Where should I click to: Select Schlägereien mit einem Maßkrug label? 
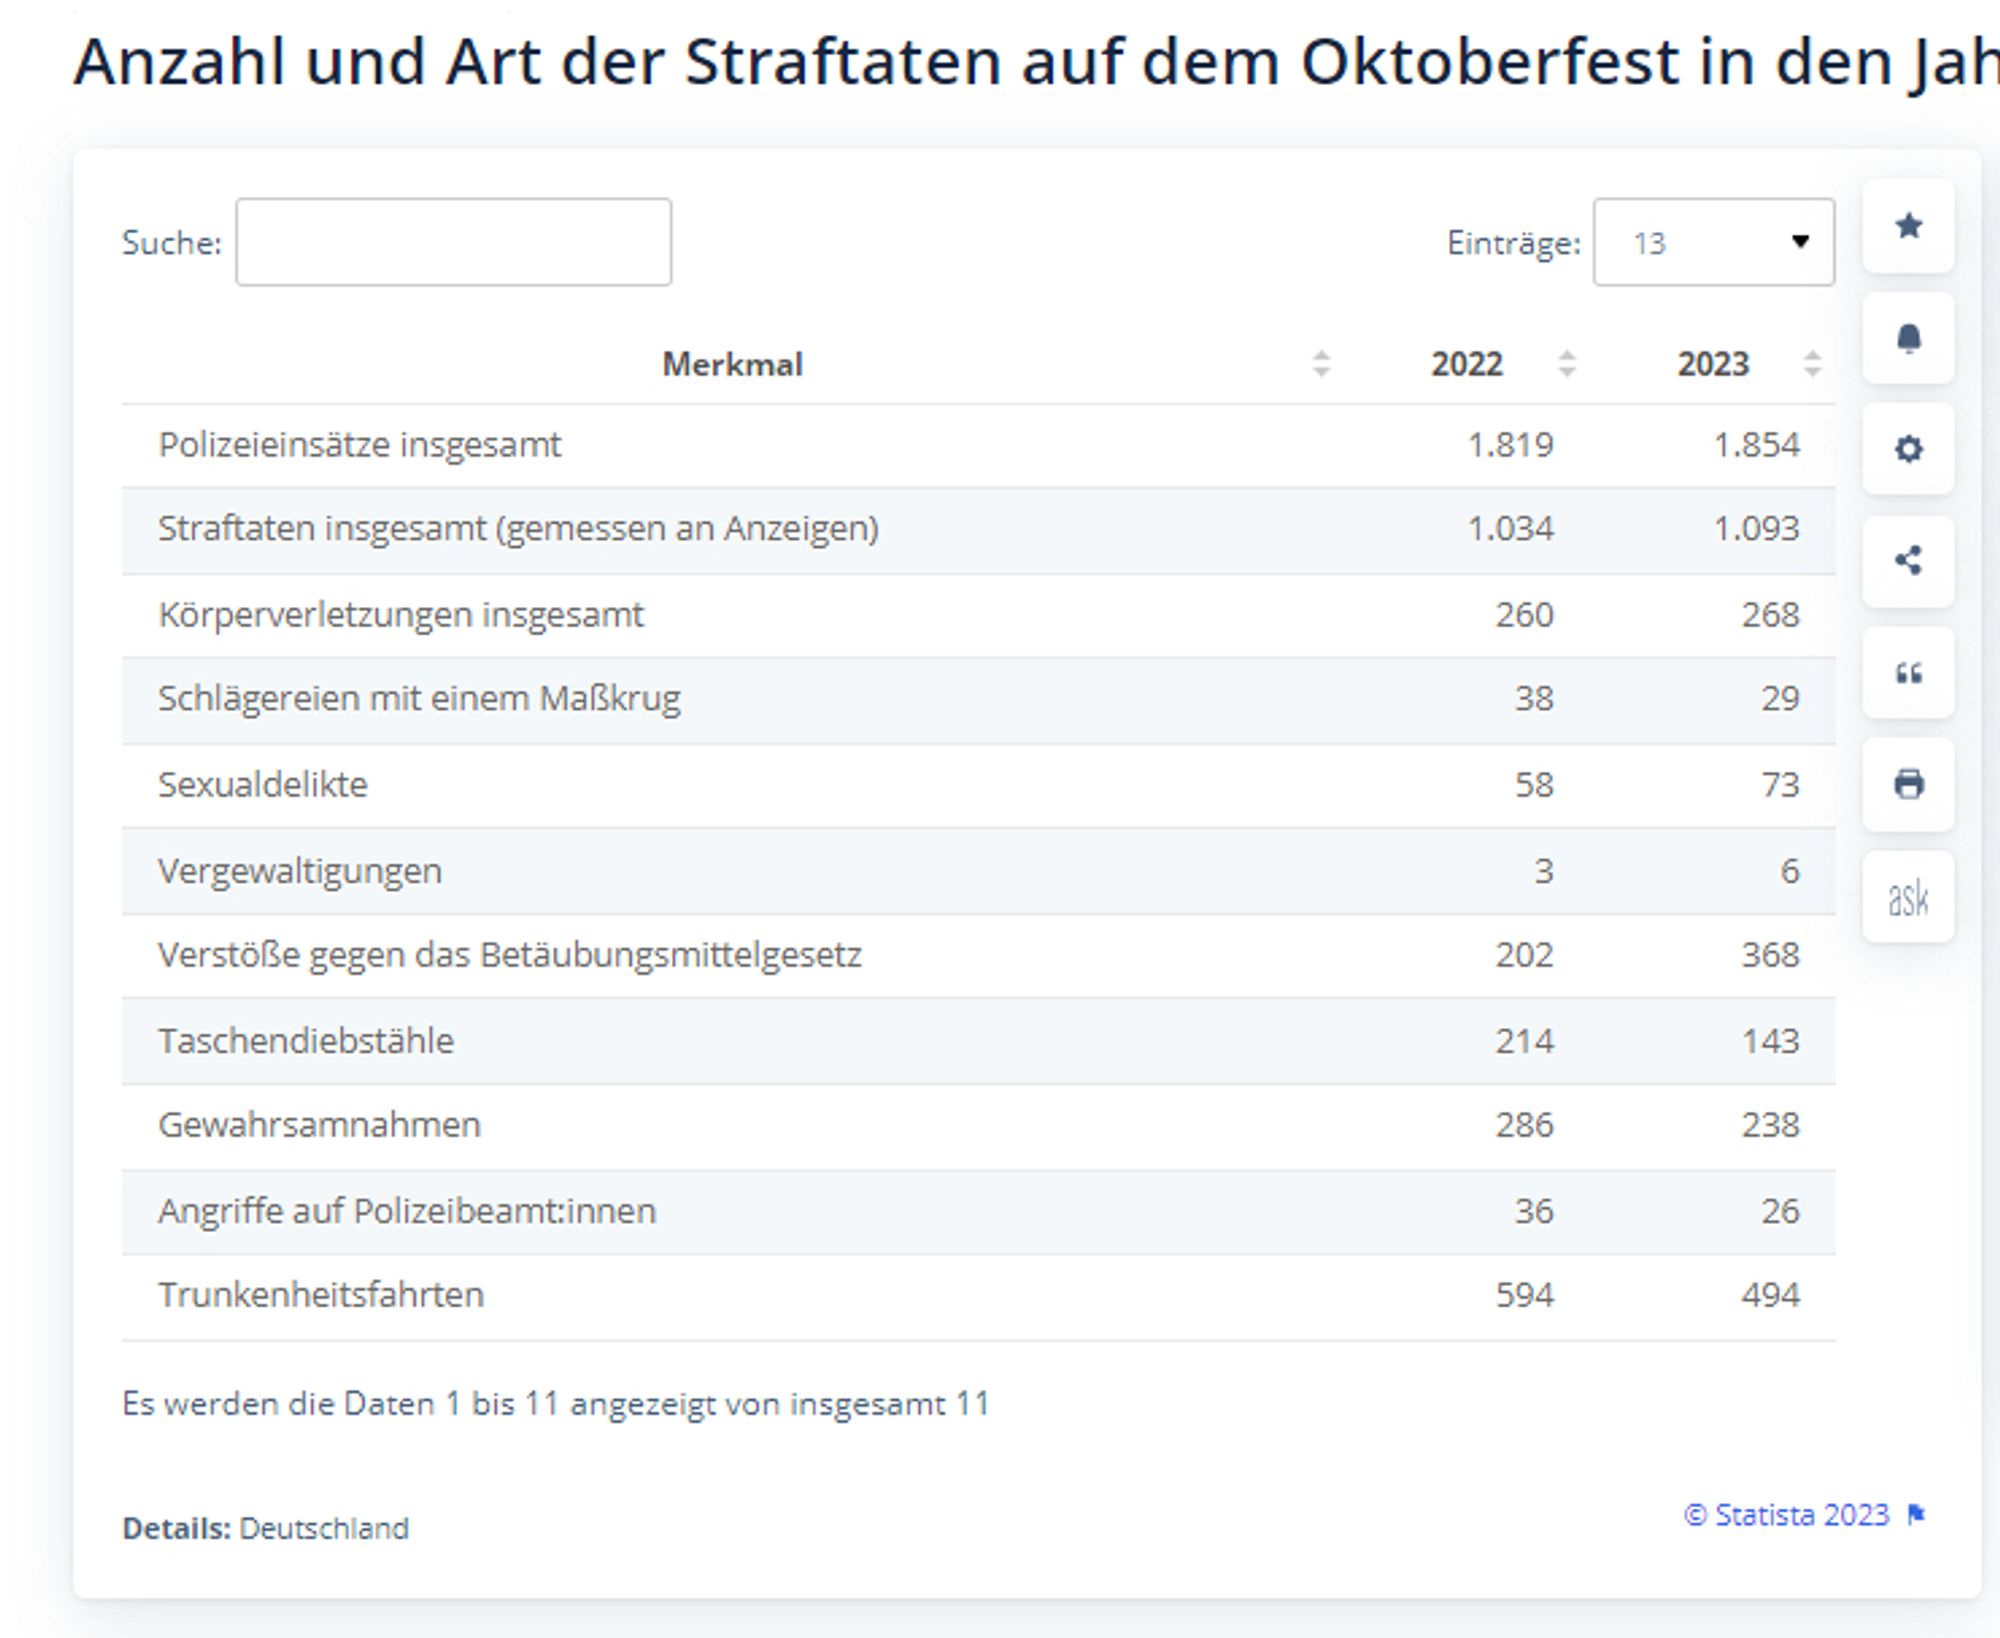[419, 699]
